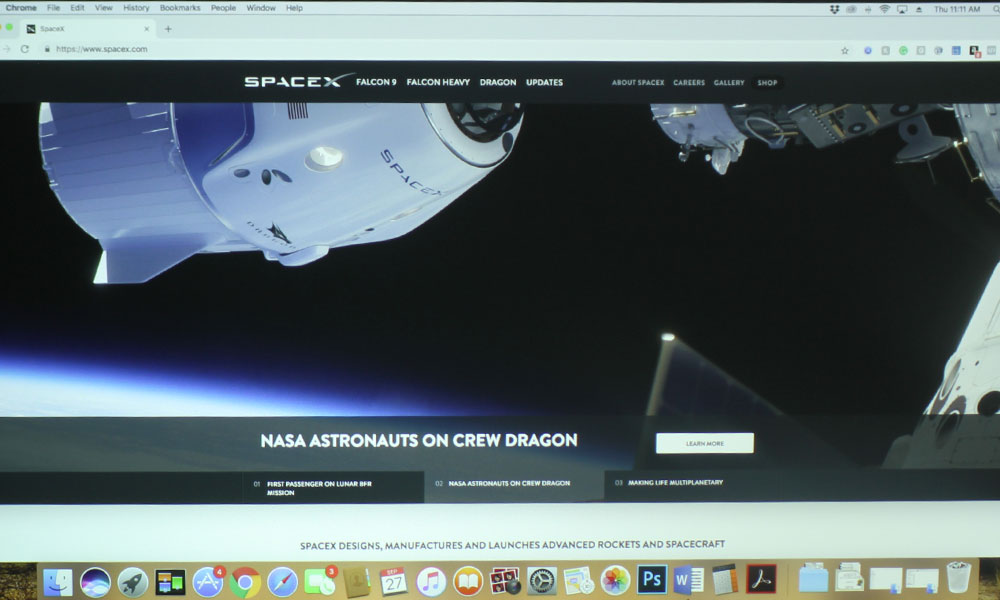Open blue folder stack in dock
Screen dimensions: 1000x600
(813, 578)
